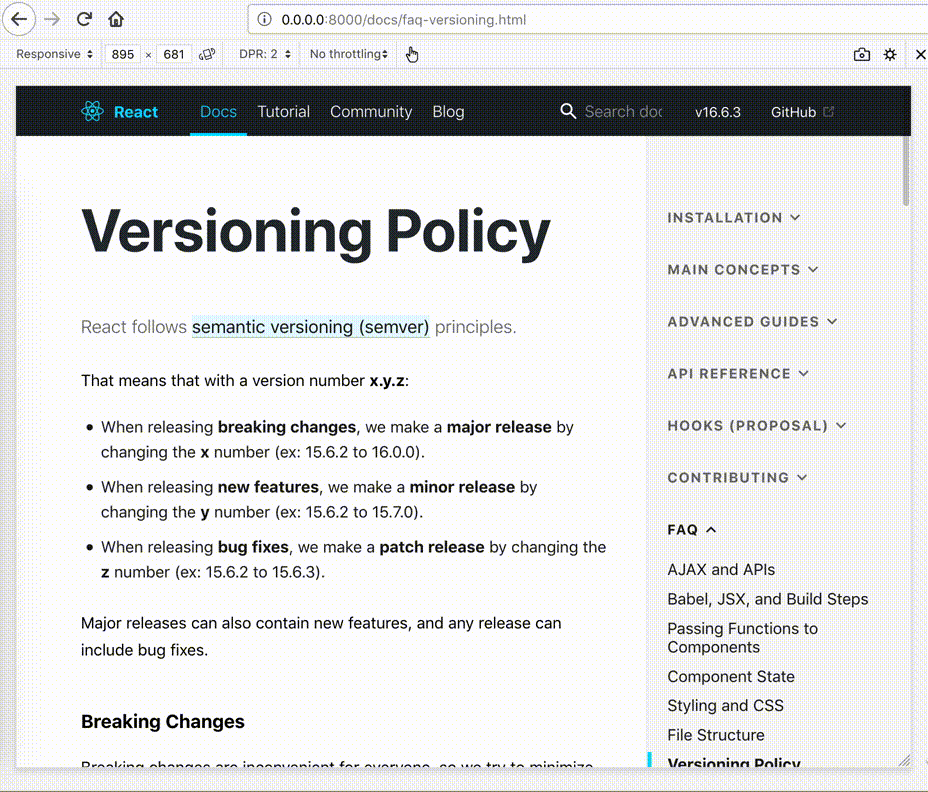The width and height of the screenshot is (928, 792).
Task: Open the v16.6.3 versions link
Action: [x=717, y=112]
